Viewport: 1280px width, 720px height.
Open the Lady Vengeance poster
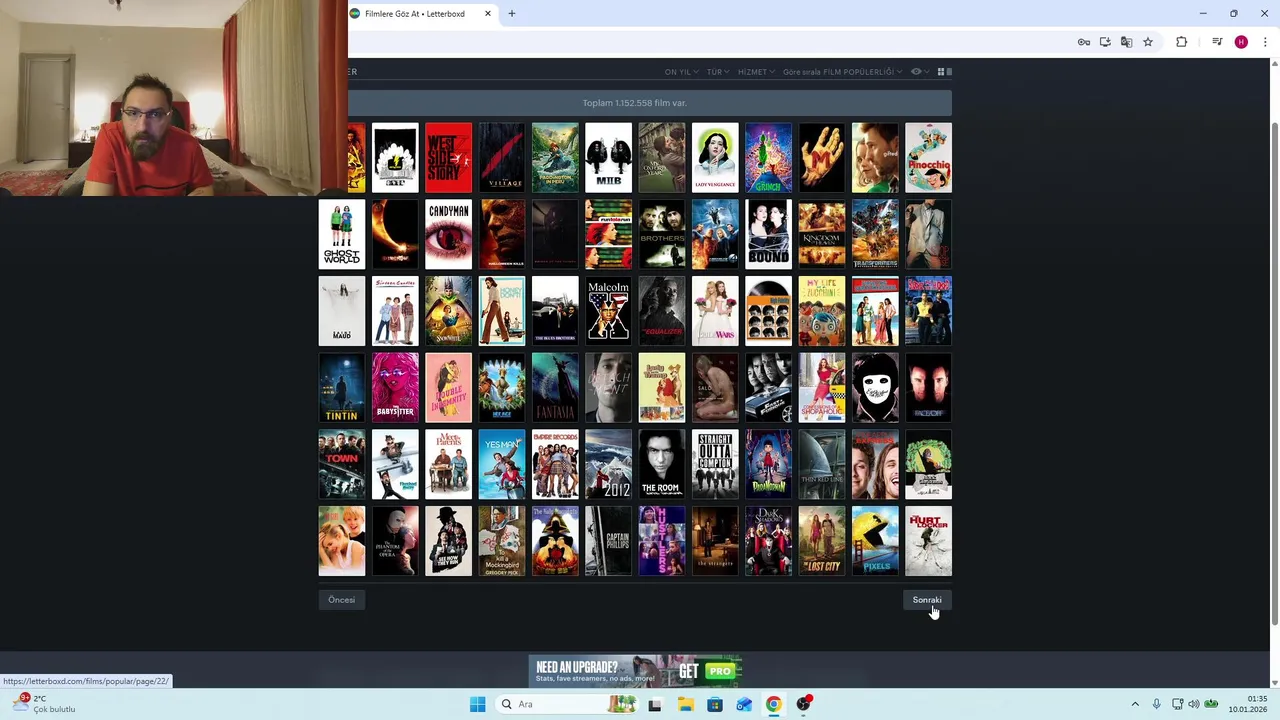(x=715, y=158)
